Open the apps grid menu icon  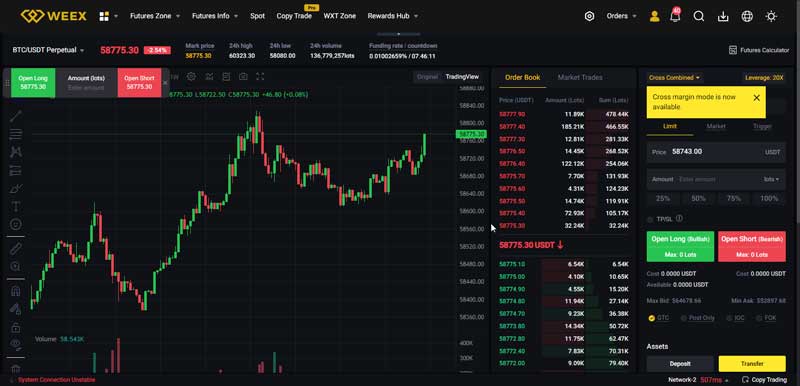click(x=104, y=16)
